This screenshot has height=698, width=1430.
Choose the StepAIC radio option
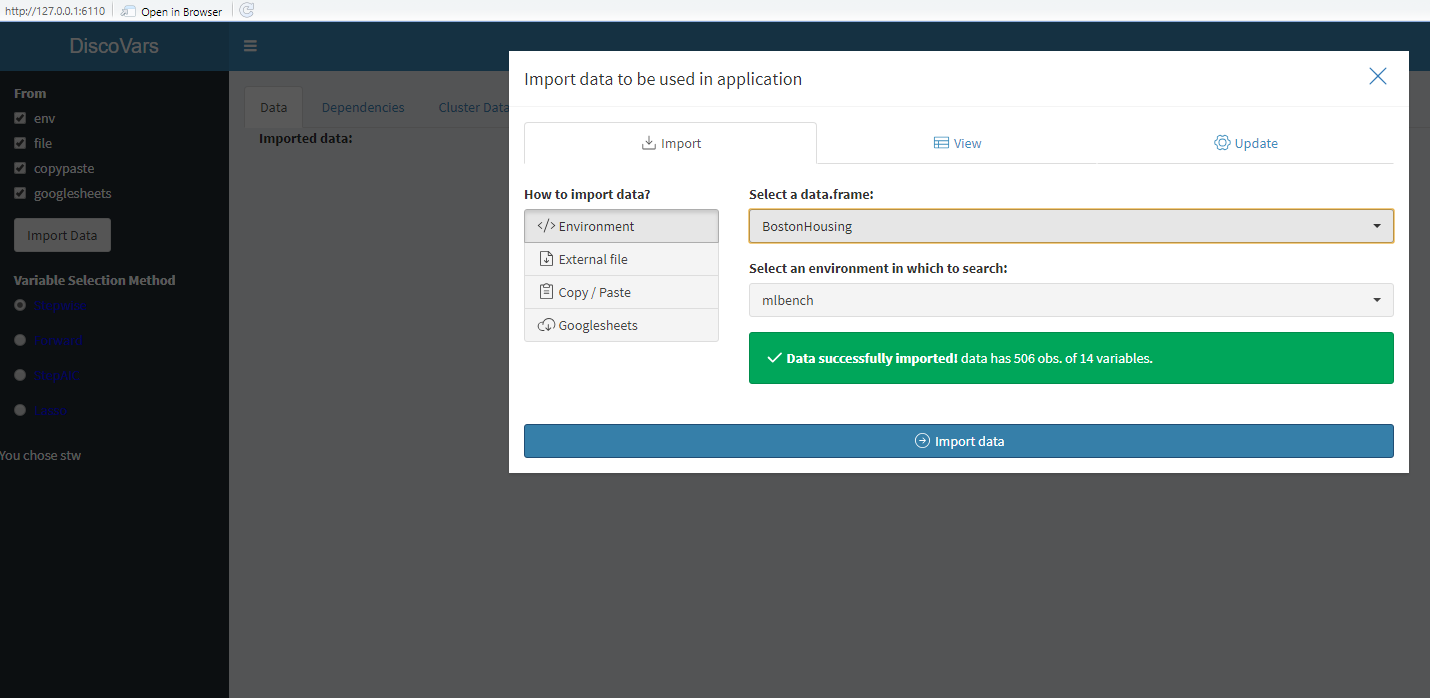click(20, 375)
